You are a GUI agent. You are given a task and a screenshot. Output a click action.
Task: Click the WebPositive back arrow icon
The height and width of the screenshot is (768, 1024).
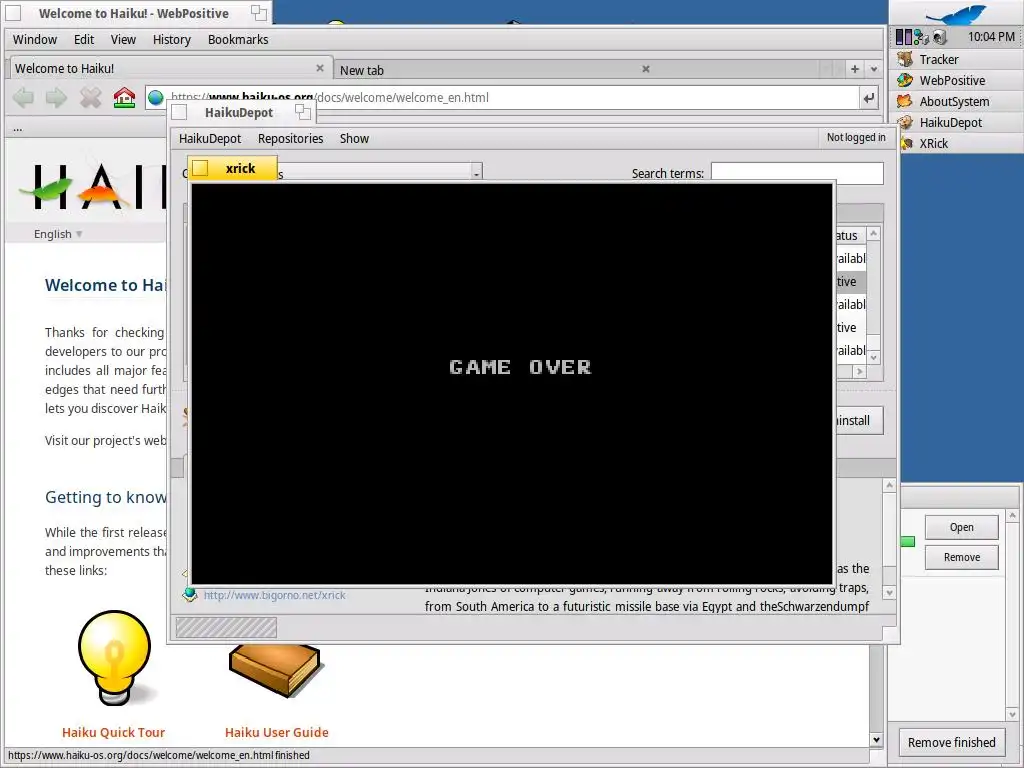[24, 98]
